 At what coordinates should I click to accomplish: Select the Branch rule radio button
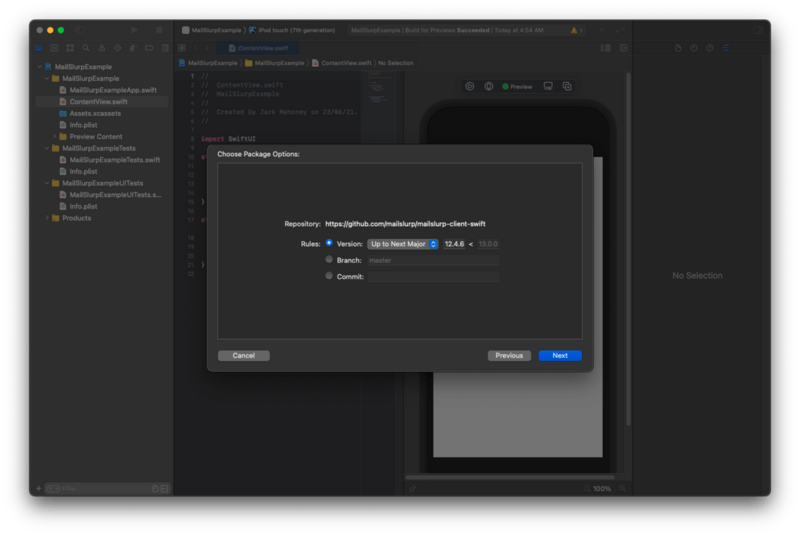point(329,260)
